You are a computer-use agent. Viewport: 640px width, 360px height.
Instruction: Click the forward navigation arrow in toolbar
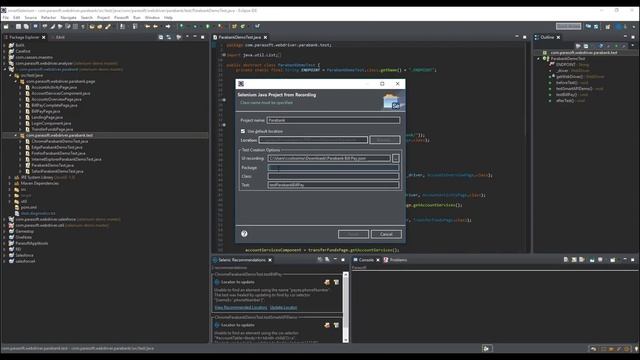tap(168, 27)
